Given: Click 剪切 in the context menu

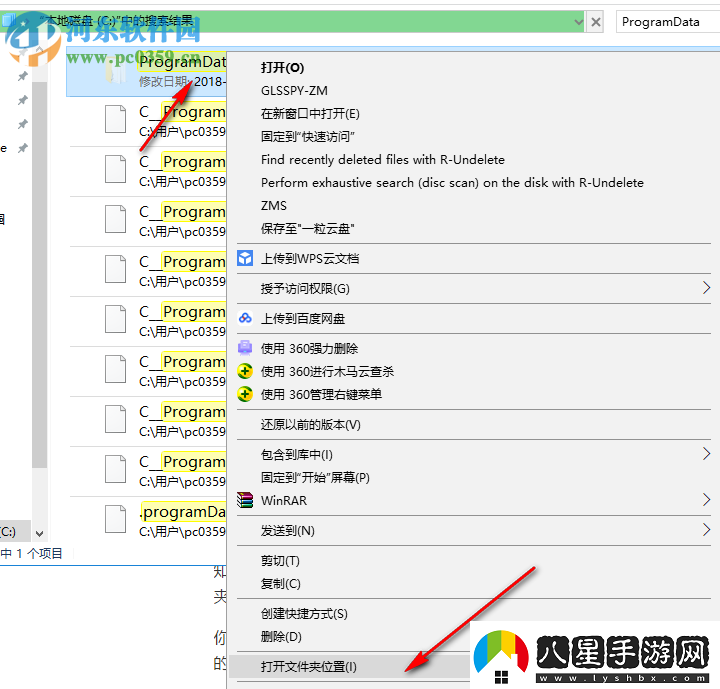Looking at the screenshot, I should 280,561.
